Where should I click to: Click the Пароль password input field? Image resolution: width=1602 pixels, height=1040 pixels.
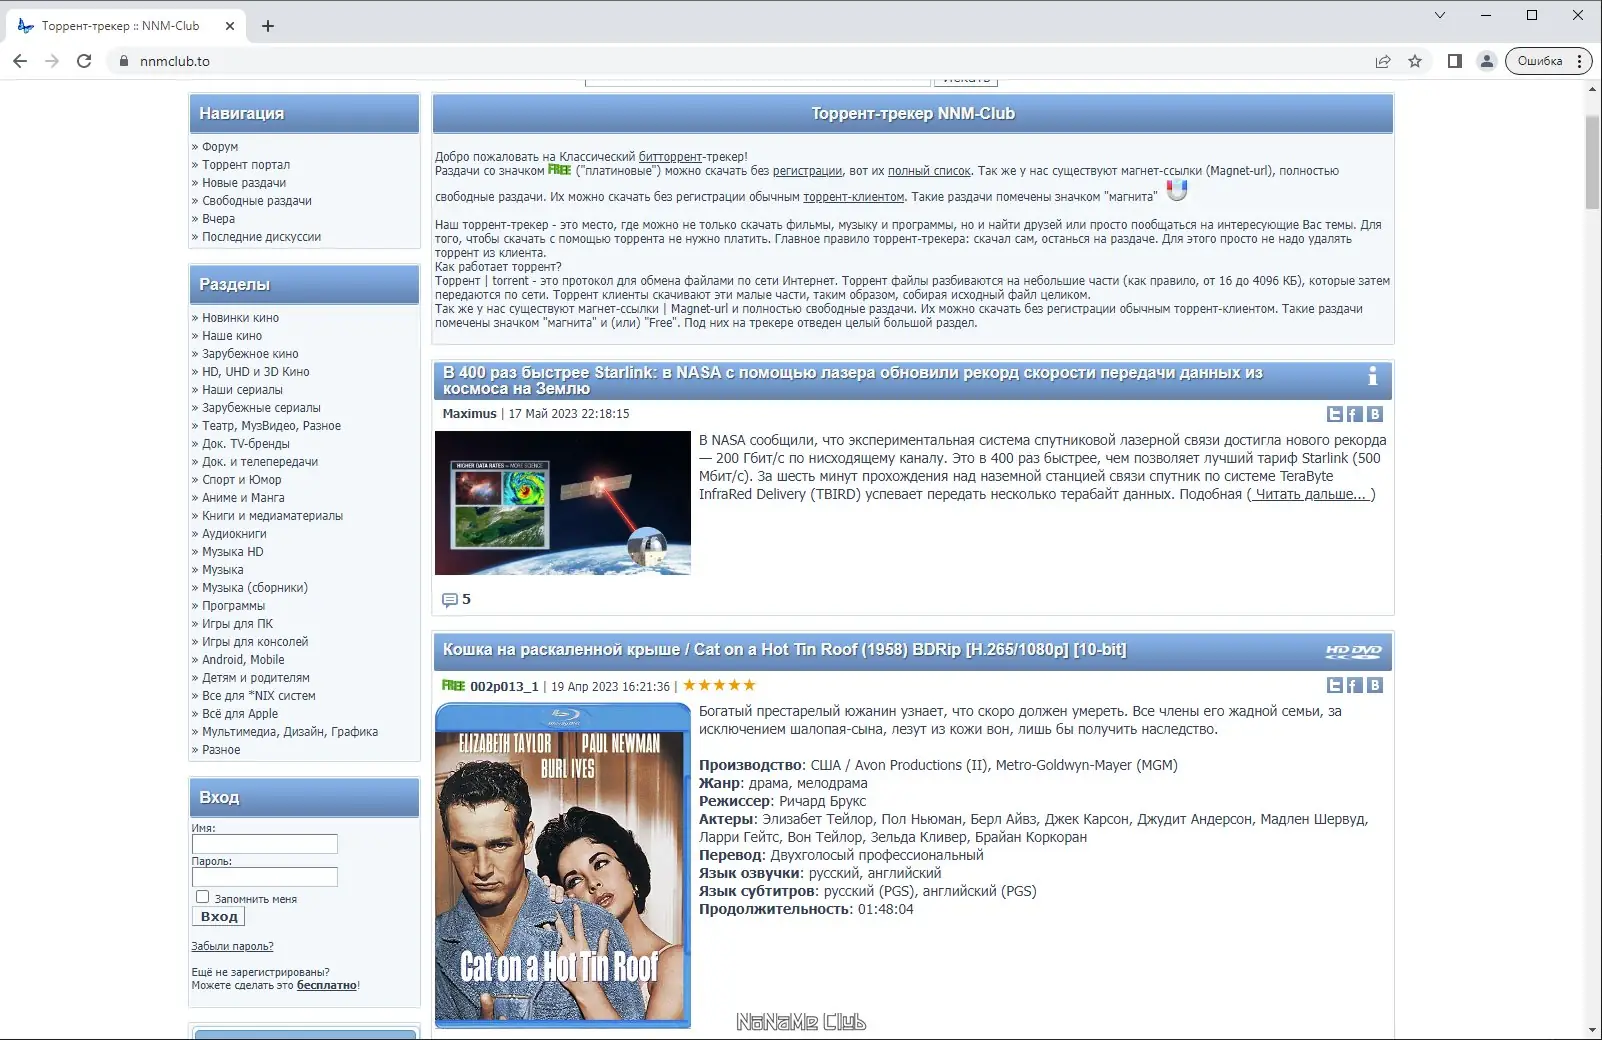[x=265, y=877]
